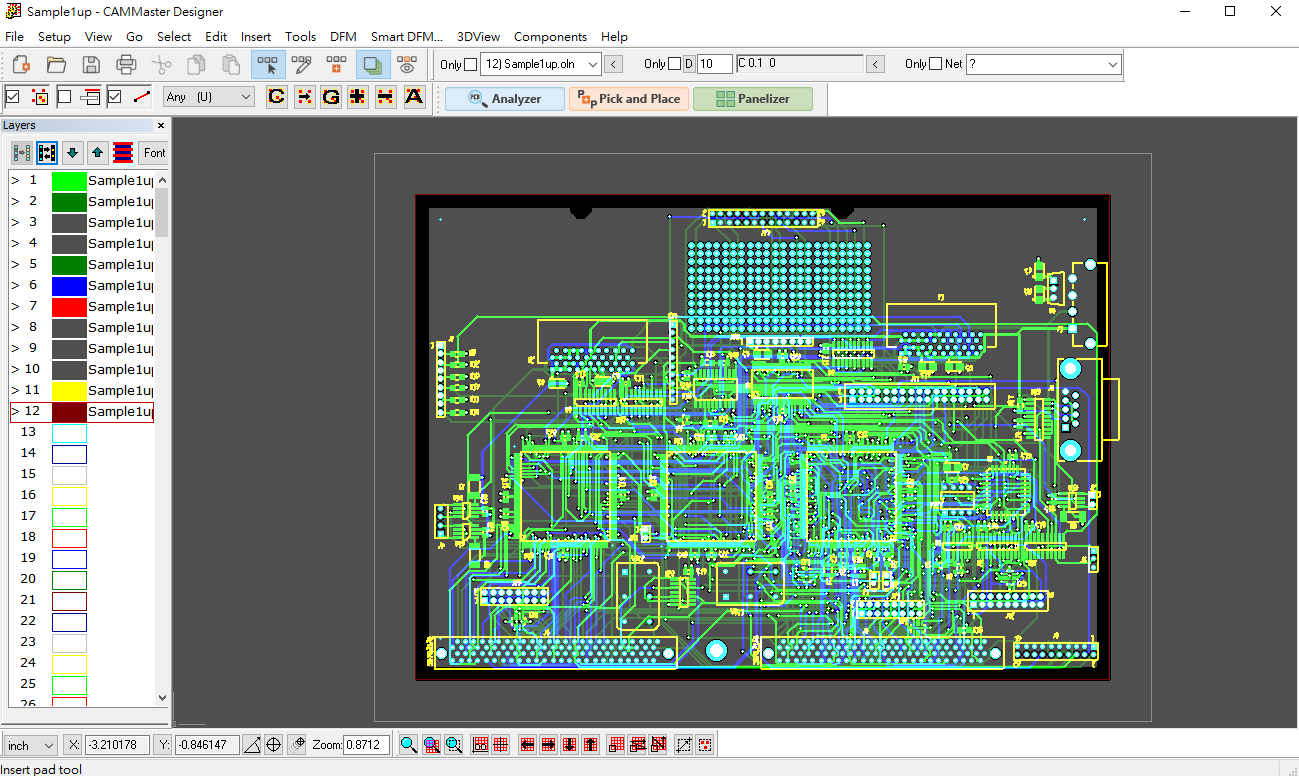The image size is (1299, 776).
Task: Click the Layers list scroll down arrow
Action: (163, 698)
